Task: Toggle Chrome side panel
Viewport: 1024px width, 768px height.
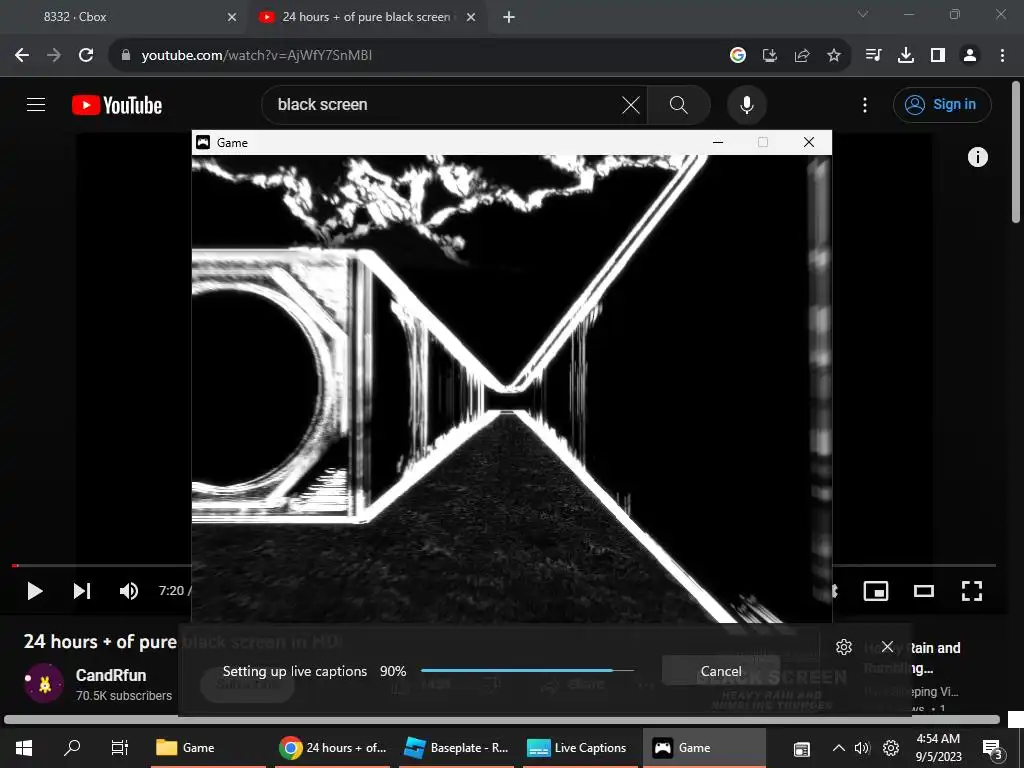Action: click(x=938, y=56)
